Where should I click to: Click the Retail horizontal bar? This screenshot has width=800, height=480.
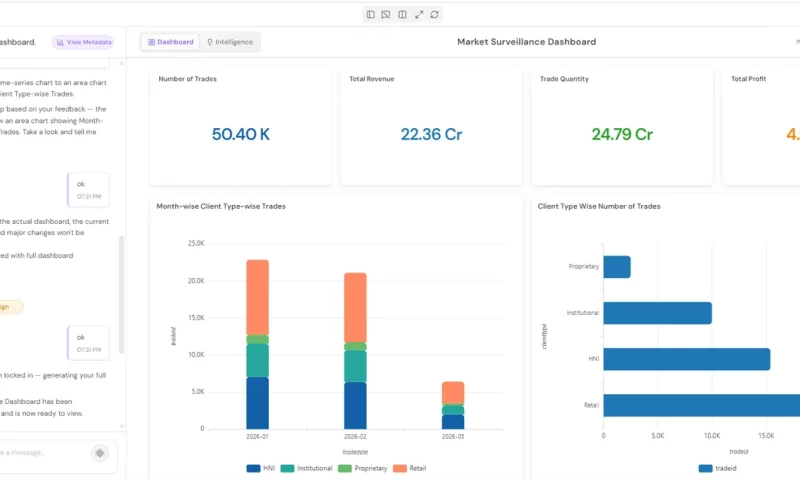point(702,405)
